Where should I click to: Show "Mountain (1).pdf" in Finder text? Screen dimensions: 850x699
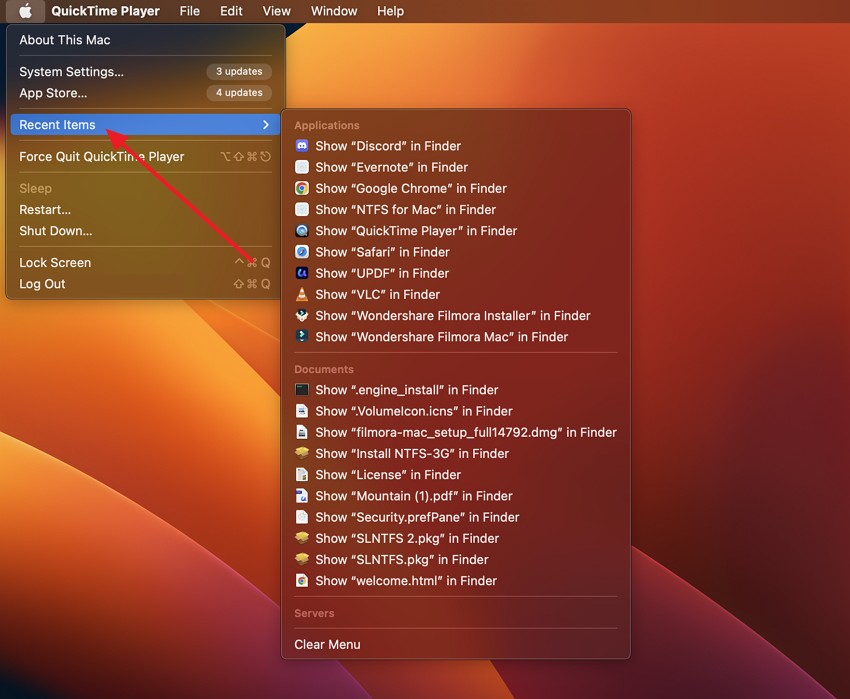coord(414,495)
